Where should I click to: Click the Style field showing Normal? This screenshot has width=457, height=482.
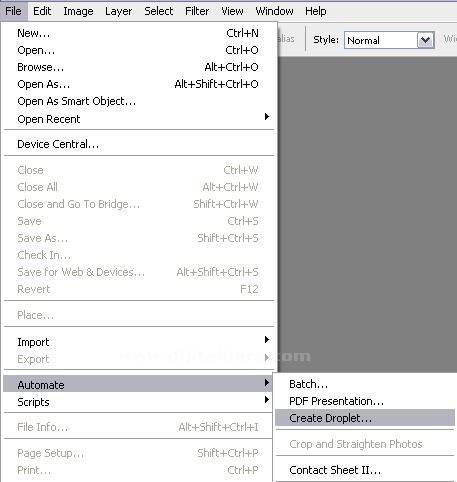click(x=389, y=40)
